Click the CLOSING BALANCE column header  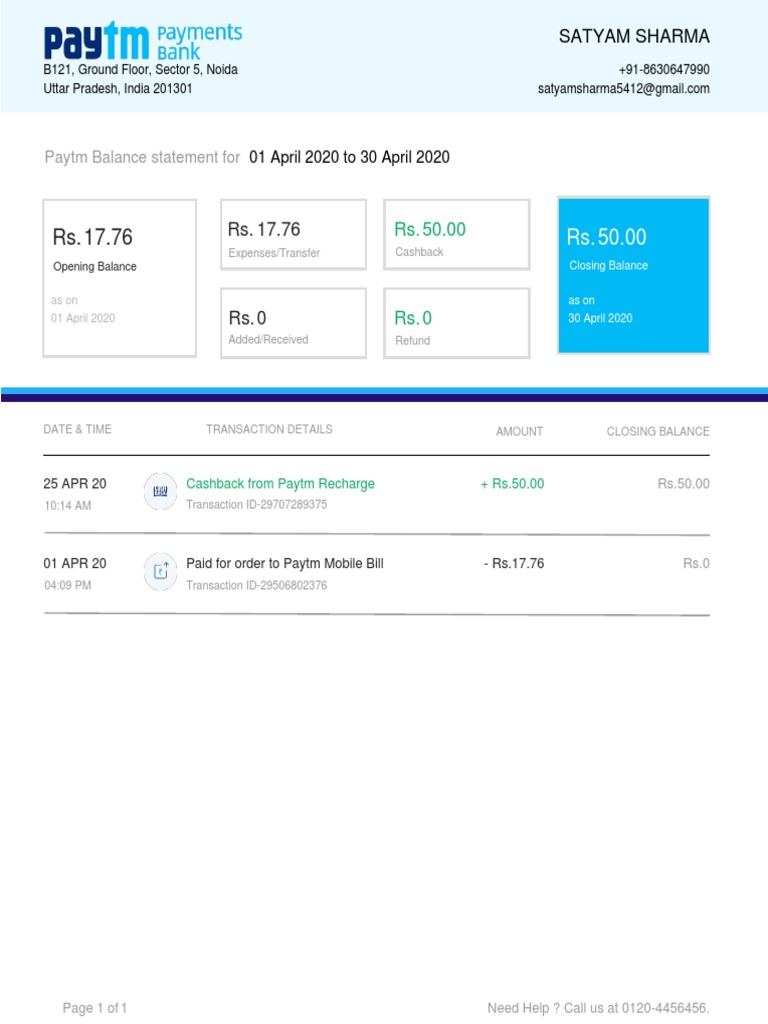pos(657,432)
